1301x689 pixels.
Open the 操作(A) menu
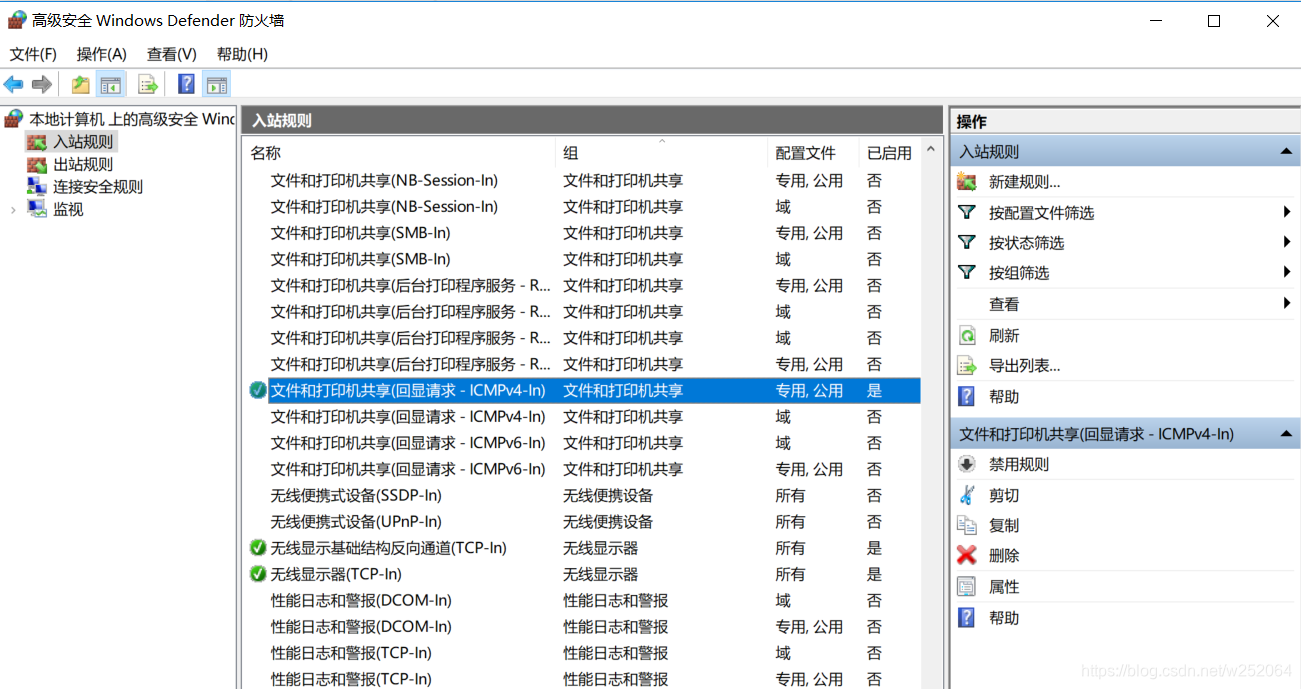click(102, 54)
